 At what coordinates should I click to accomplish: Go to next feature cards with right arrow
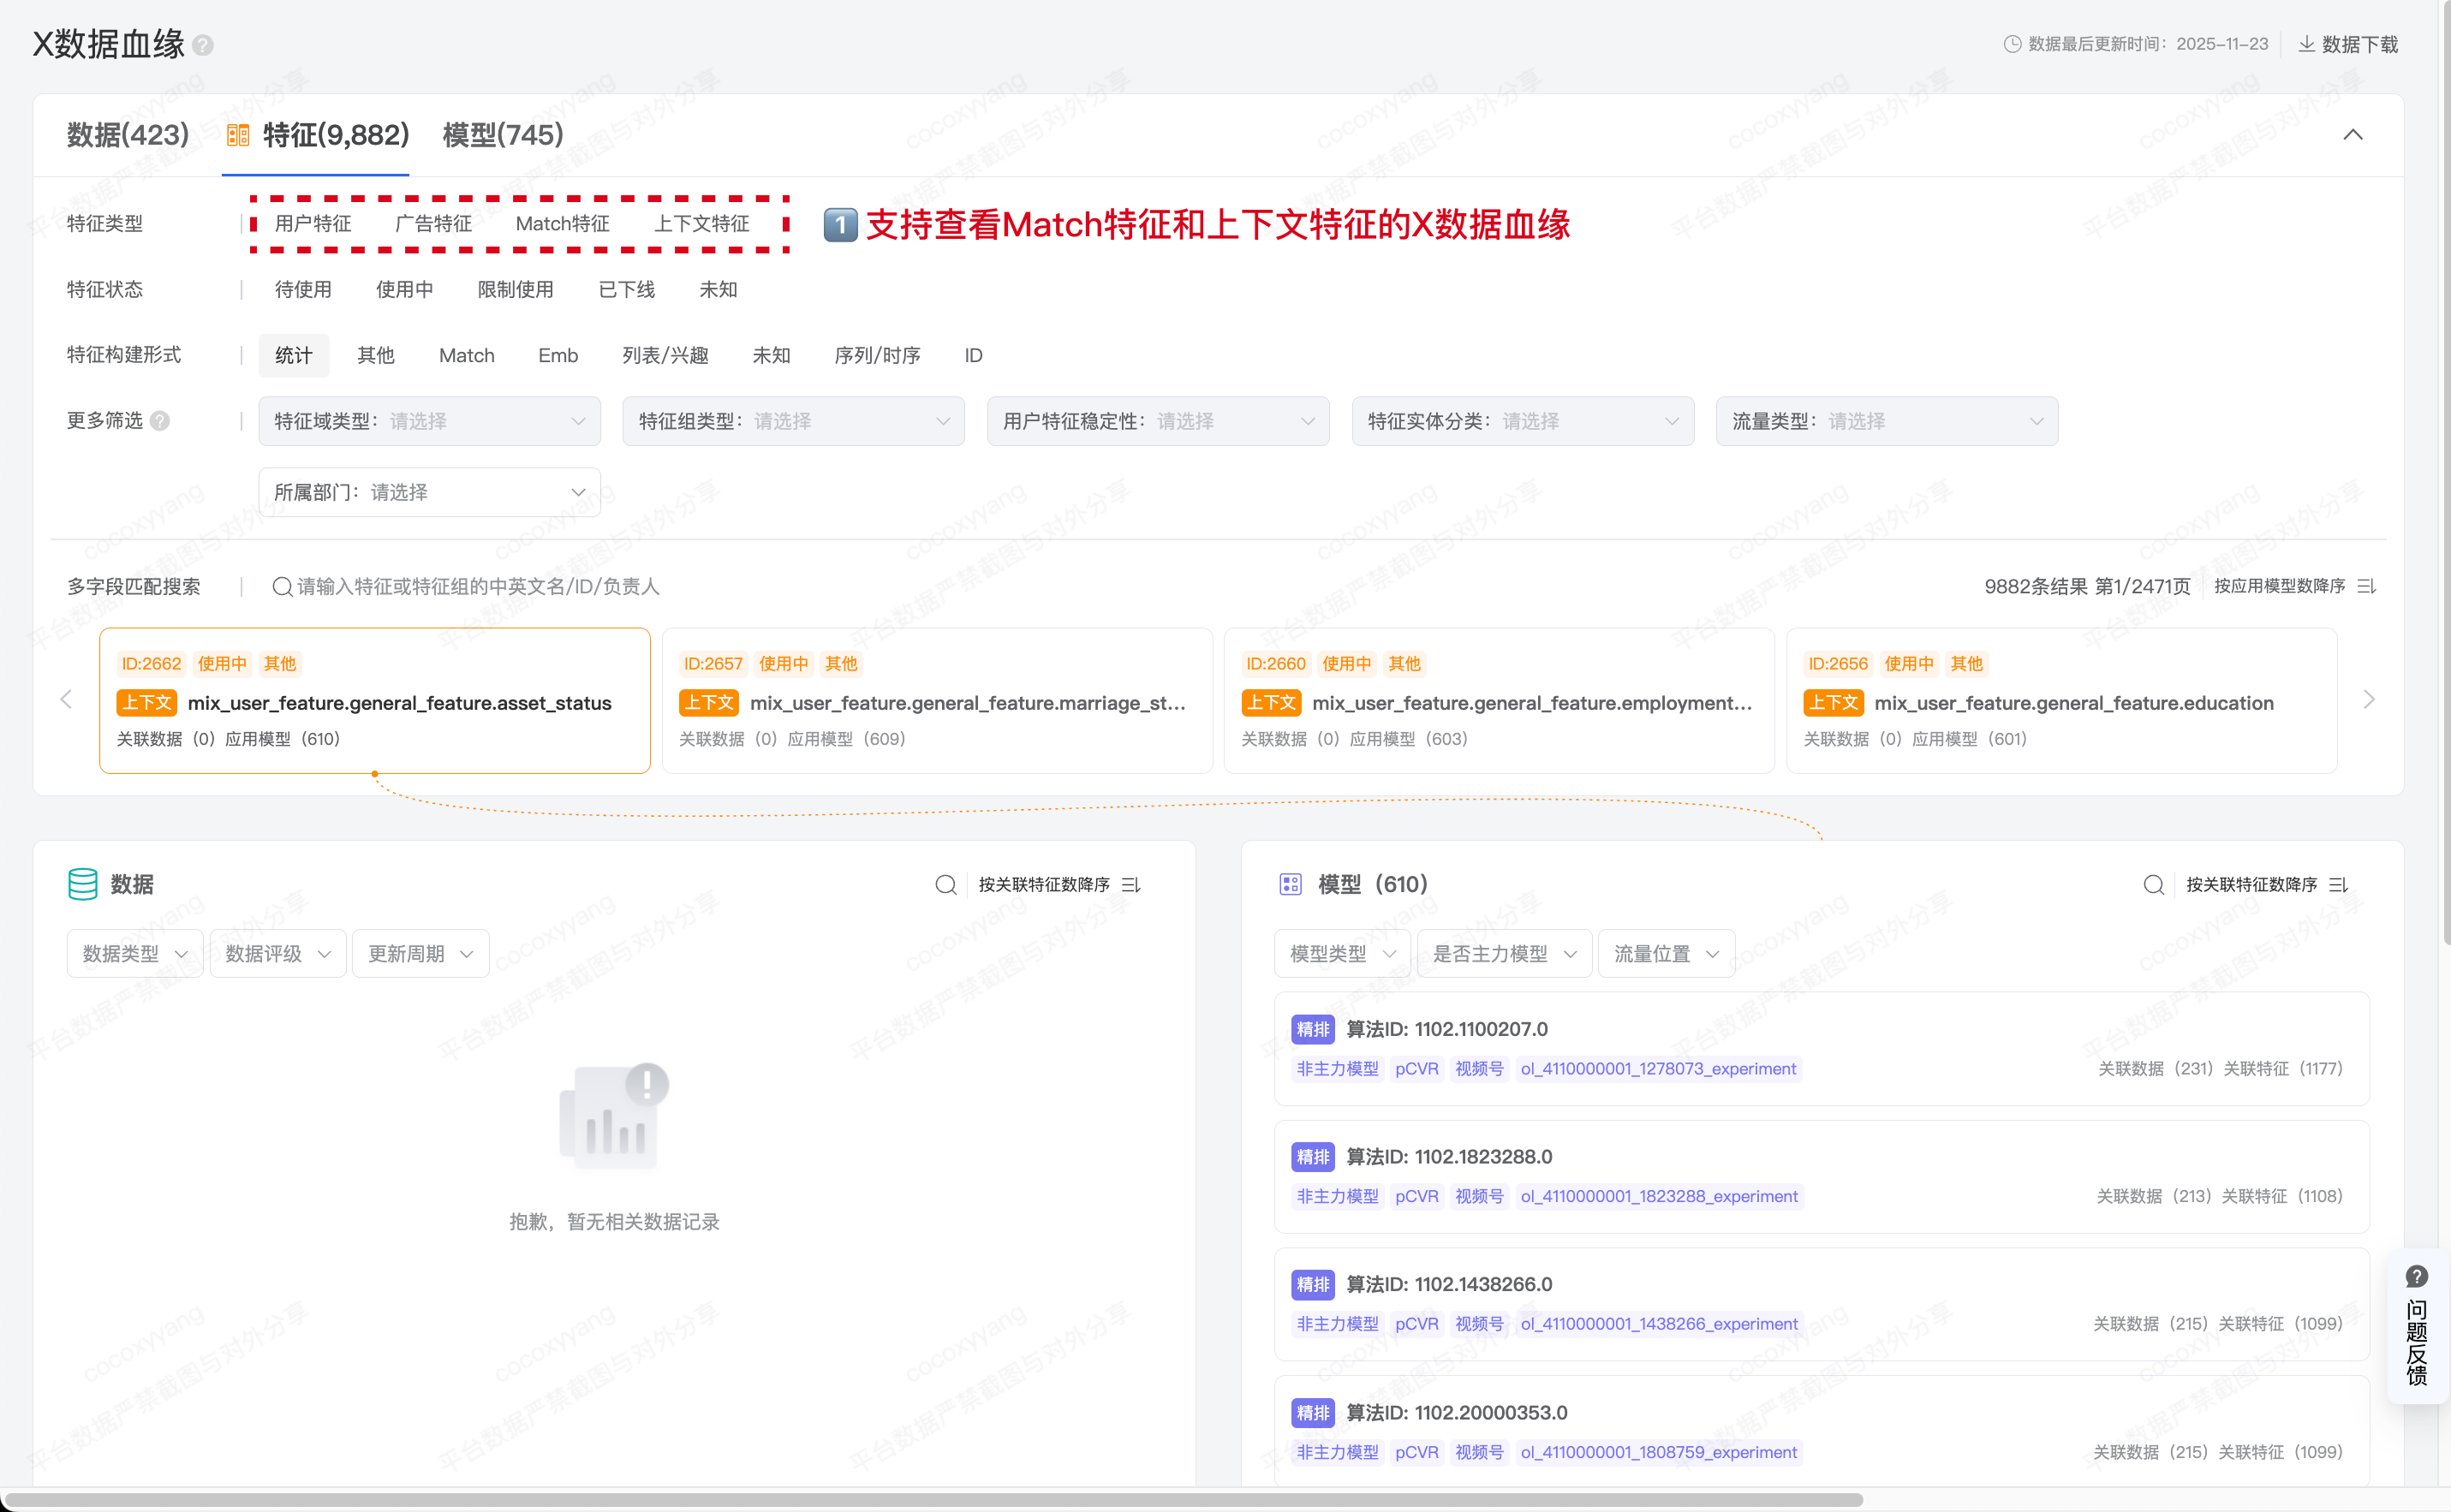(2368, 700)
